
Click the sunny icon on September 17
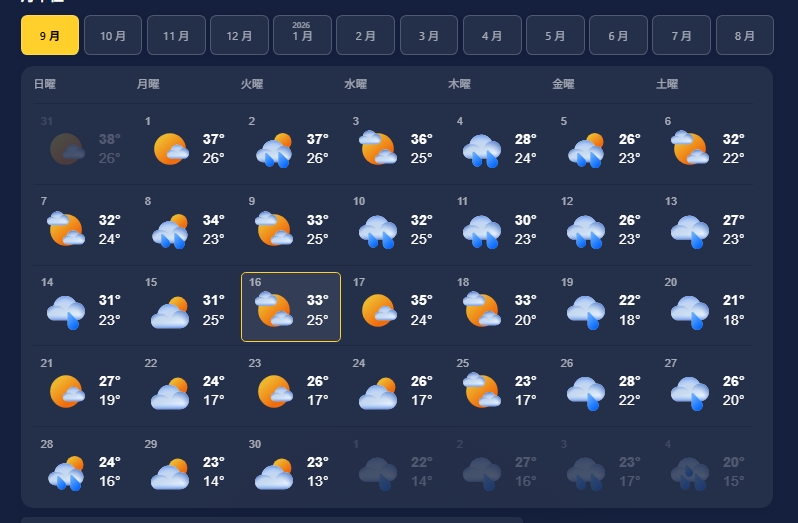(x=379, y=310)
